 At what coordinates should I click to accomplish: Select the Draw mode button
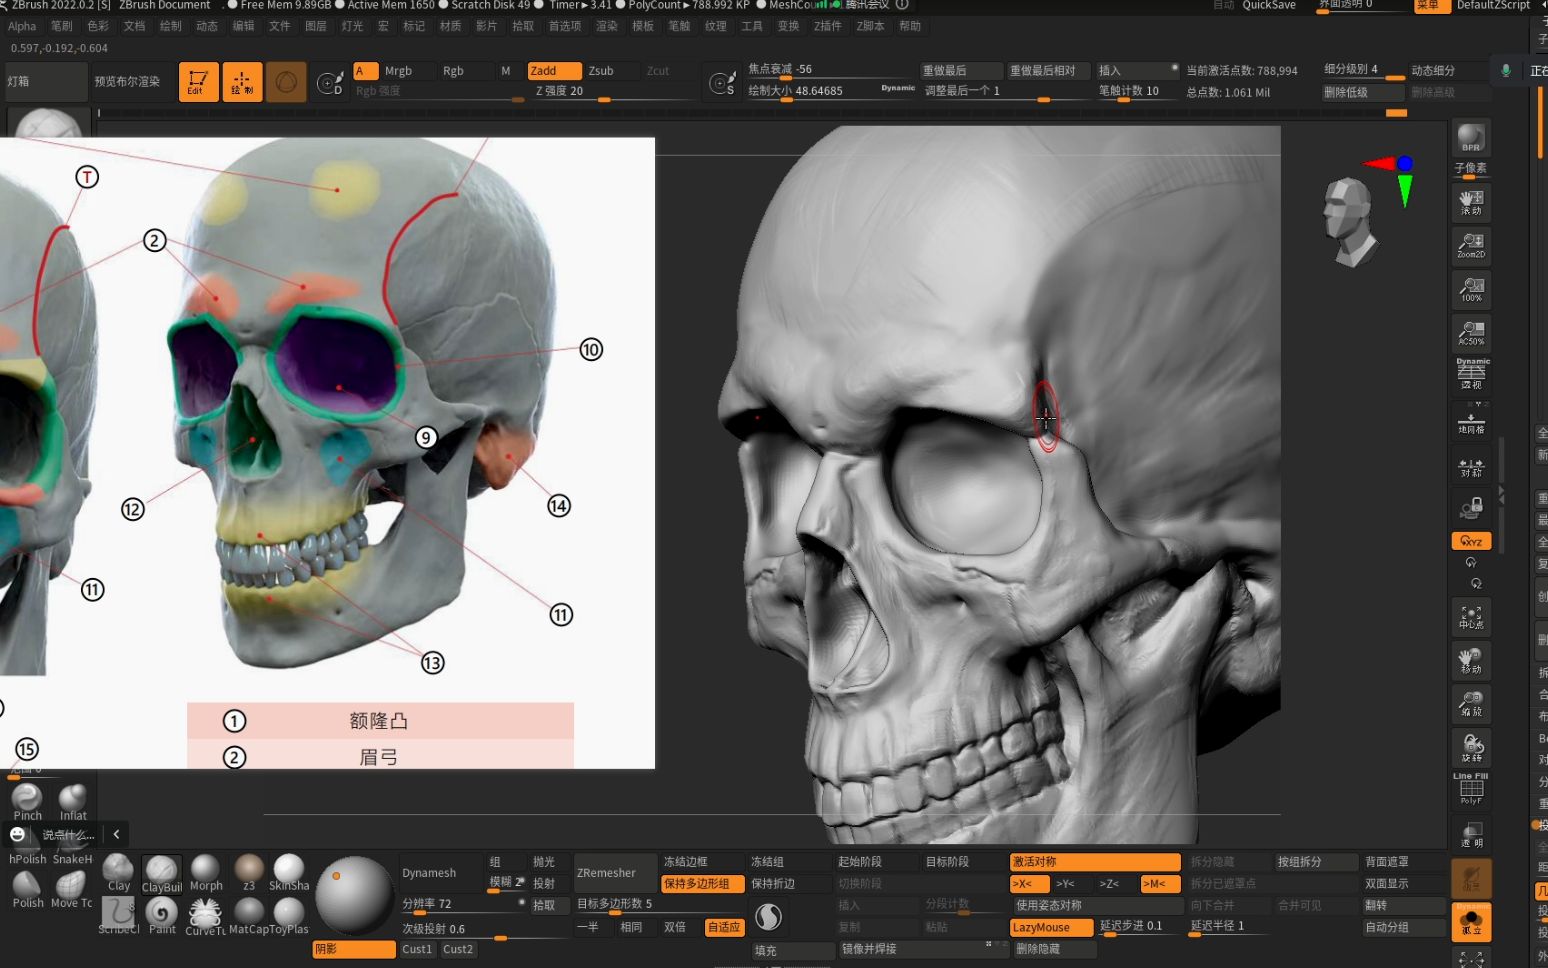point(242,82)
